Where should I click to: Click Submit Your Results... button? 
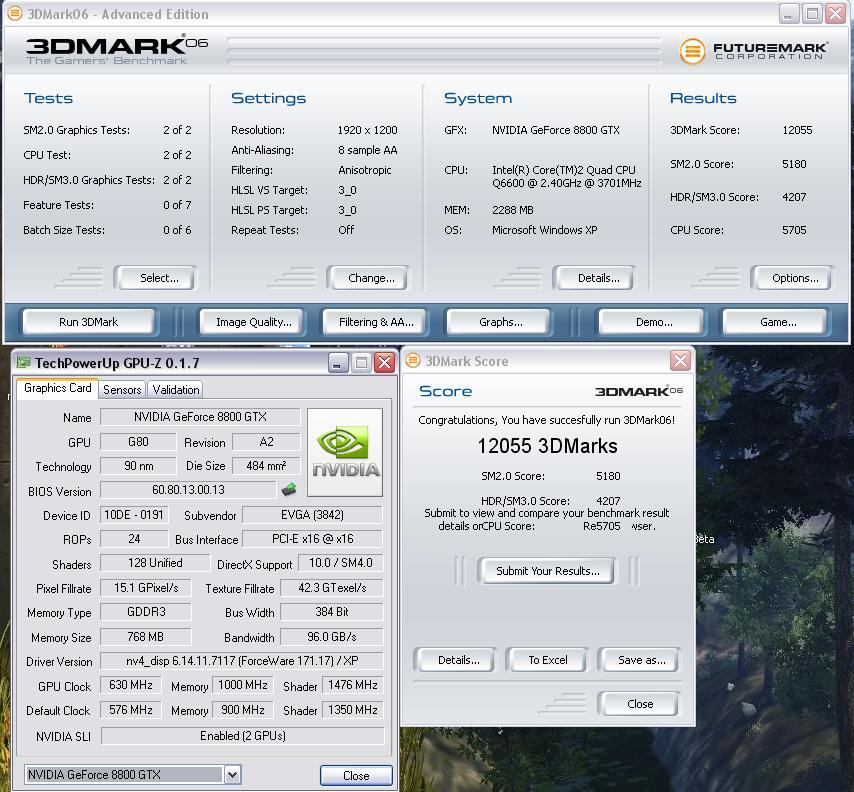[x=547, y=571]
